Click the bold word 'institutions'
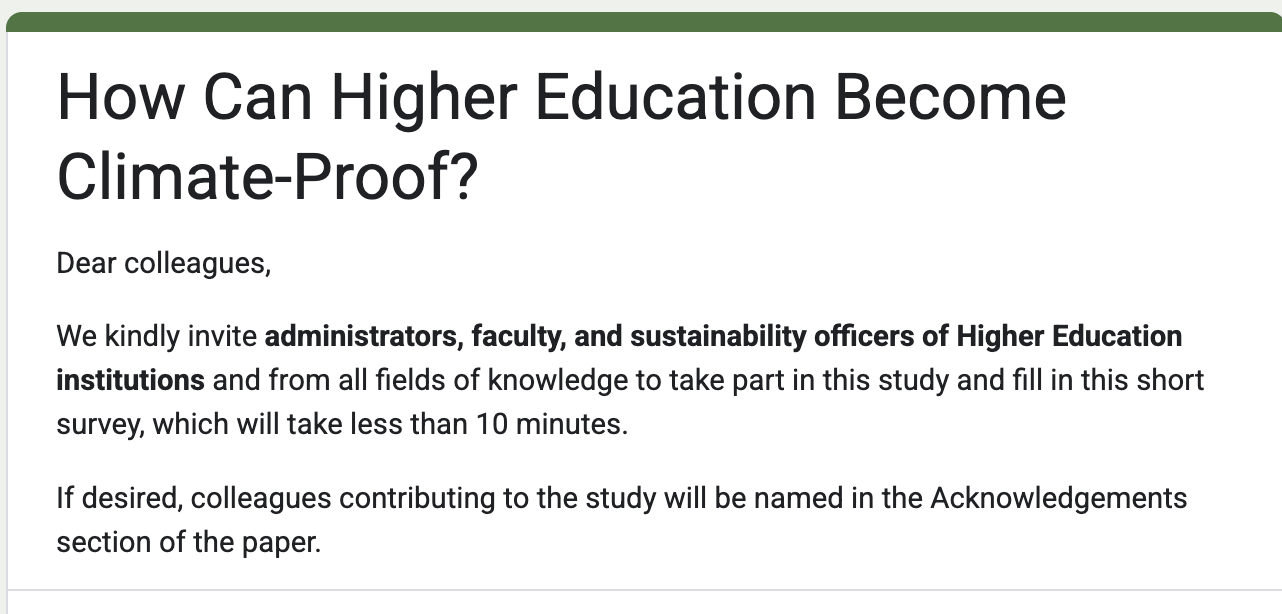This screenshot has width=1282, height=614. 131,380
